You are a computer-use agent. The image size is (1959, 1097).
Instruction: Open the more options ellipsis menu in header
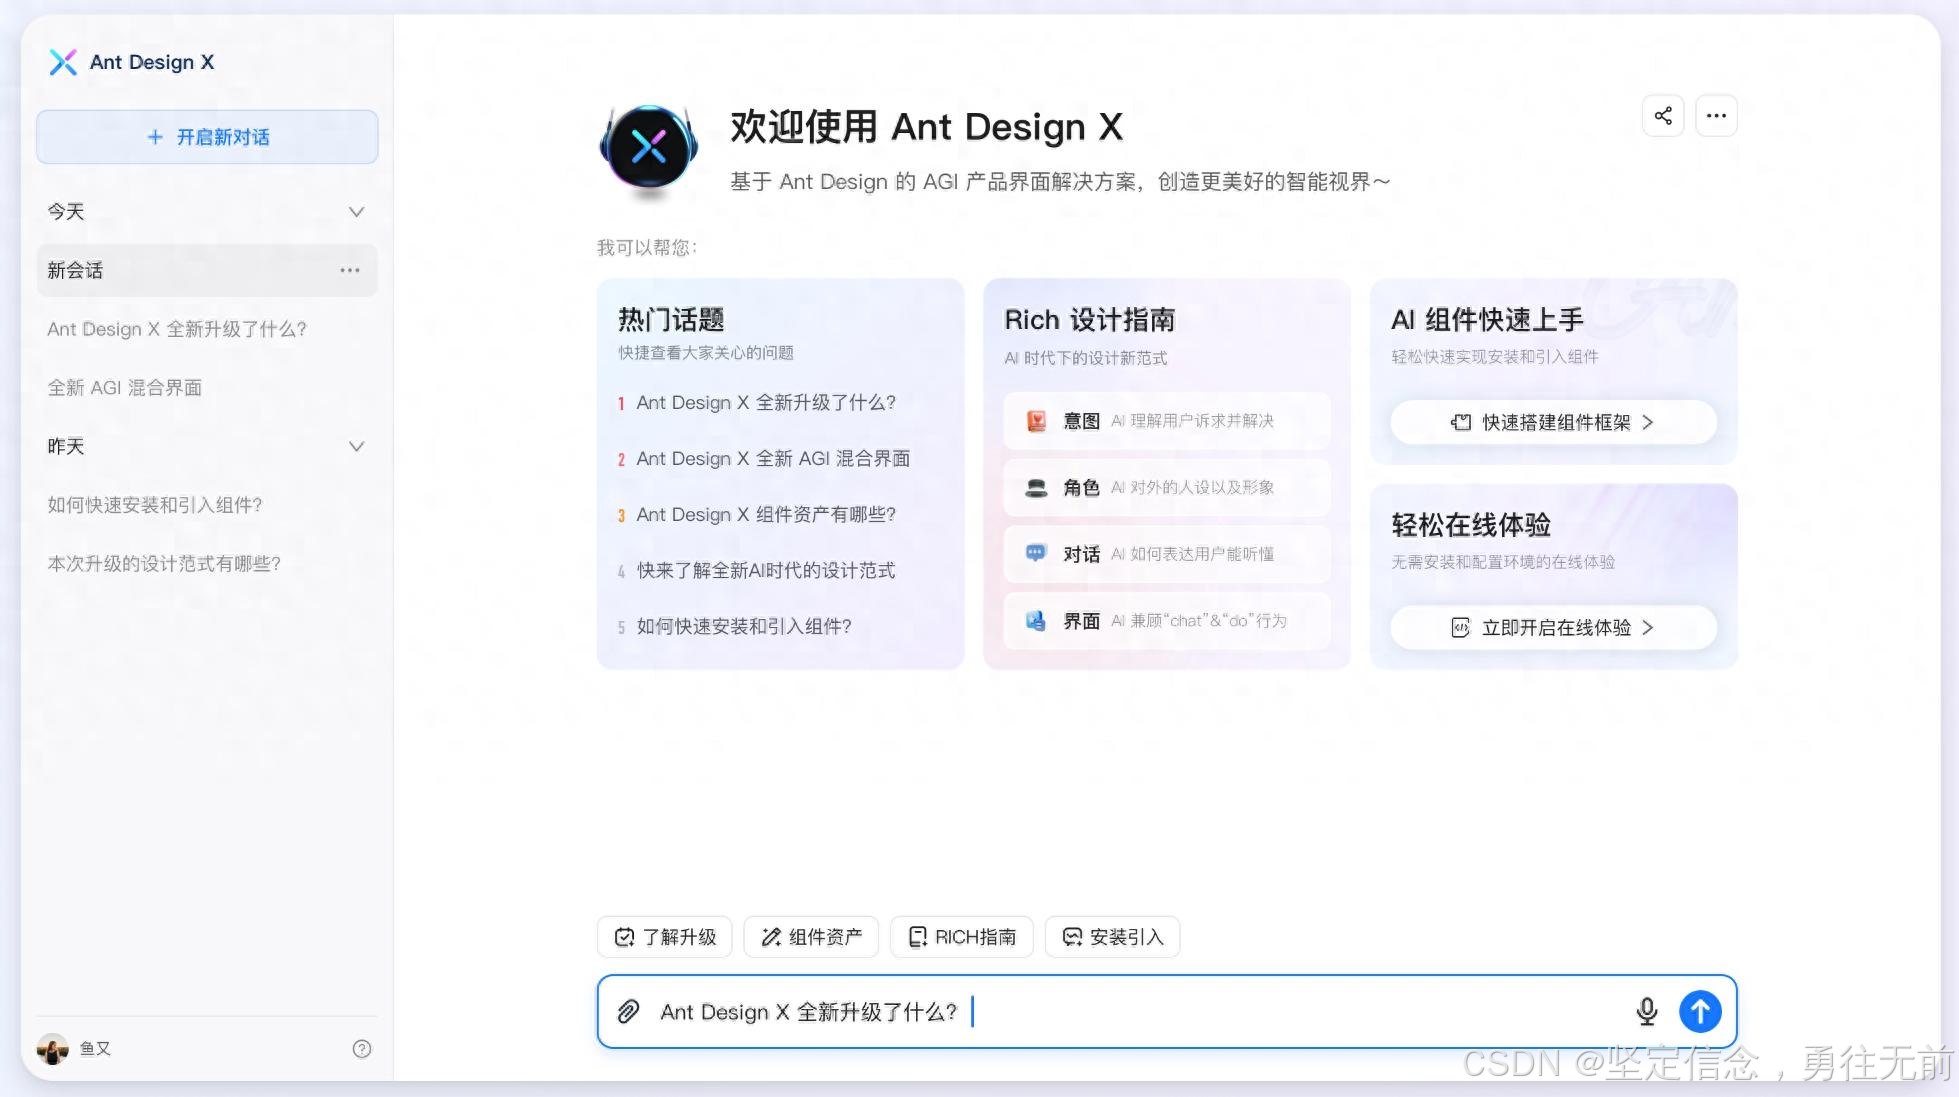tap(1716, 116)
